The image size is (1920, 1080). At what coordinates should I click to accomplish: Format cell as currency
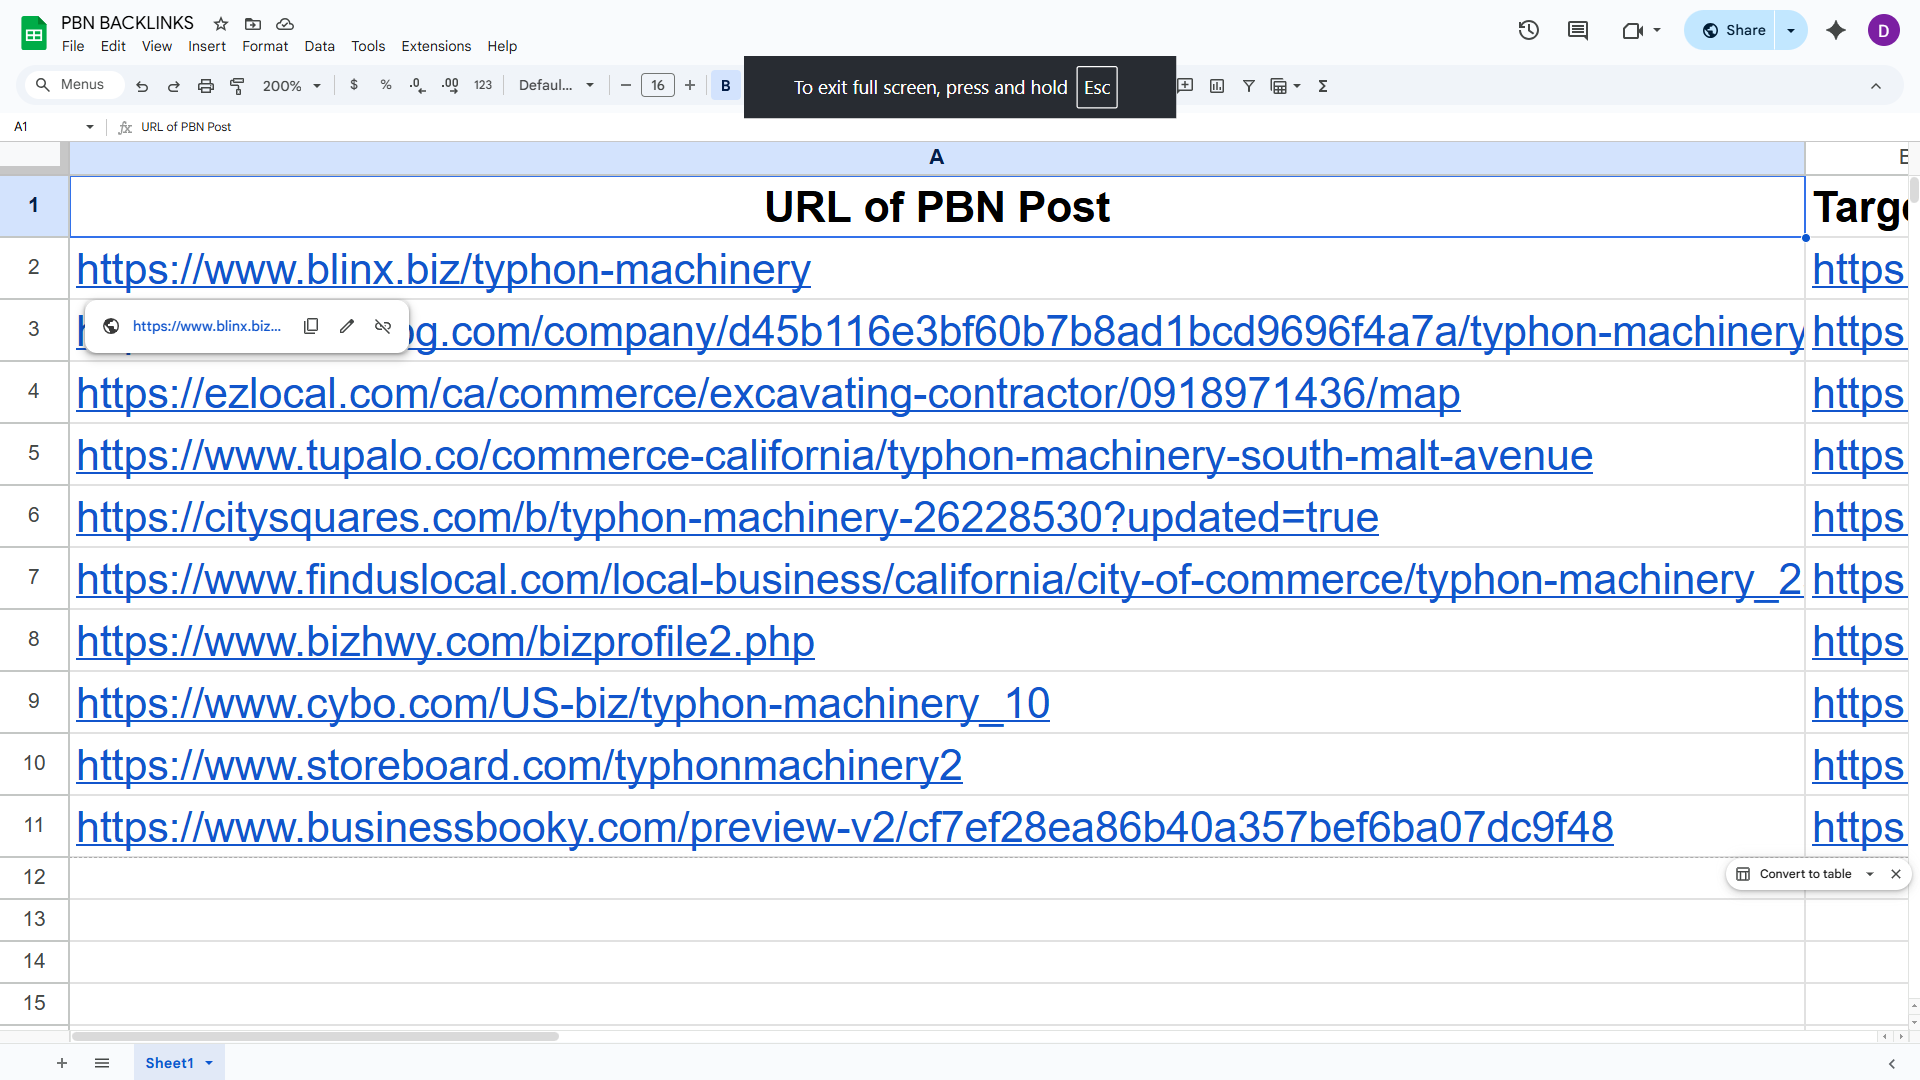[x=354, y=86]
